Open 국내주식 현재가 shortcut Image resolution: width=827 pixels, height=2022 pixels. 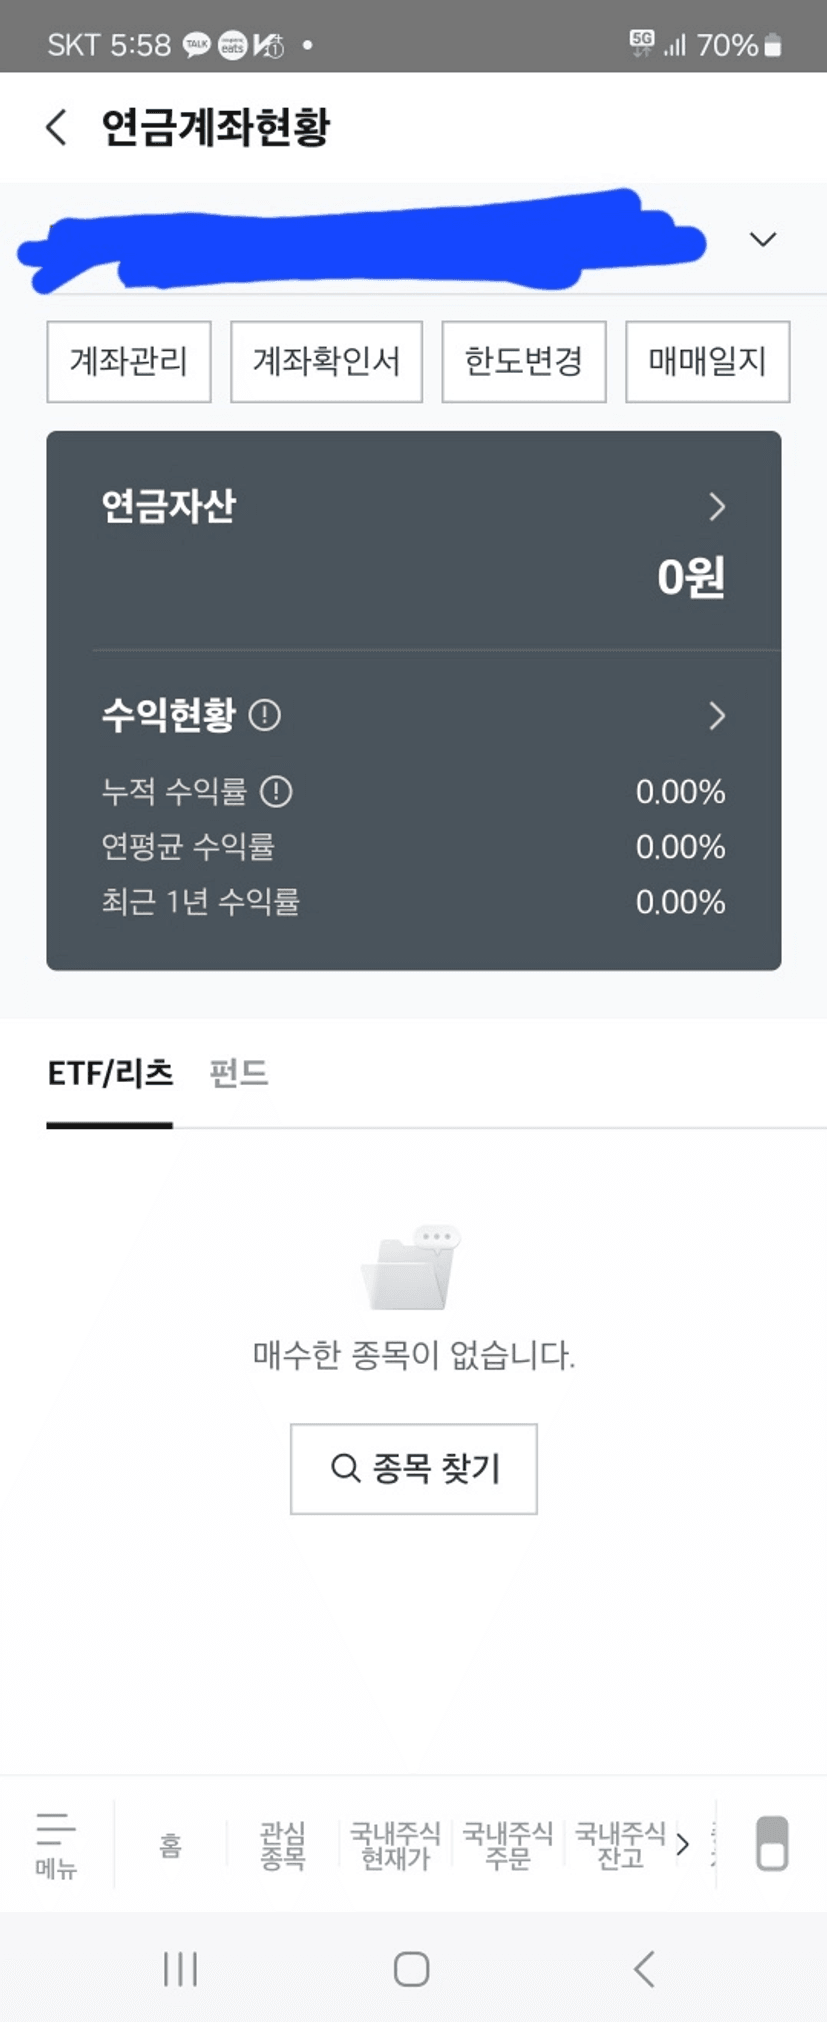[x=395, y=1845]
